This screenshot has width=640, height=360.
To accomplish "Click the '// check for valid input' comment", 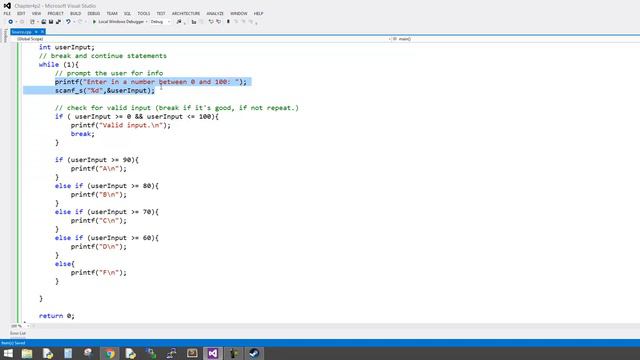I will (x=177, y=108).
